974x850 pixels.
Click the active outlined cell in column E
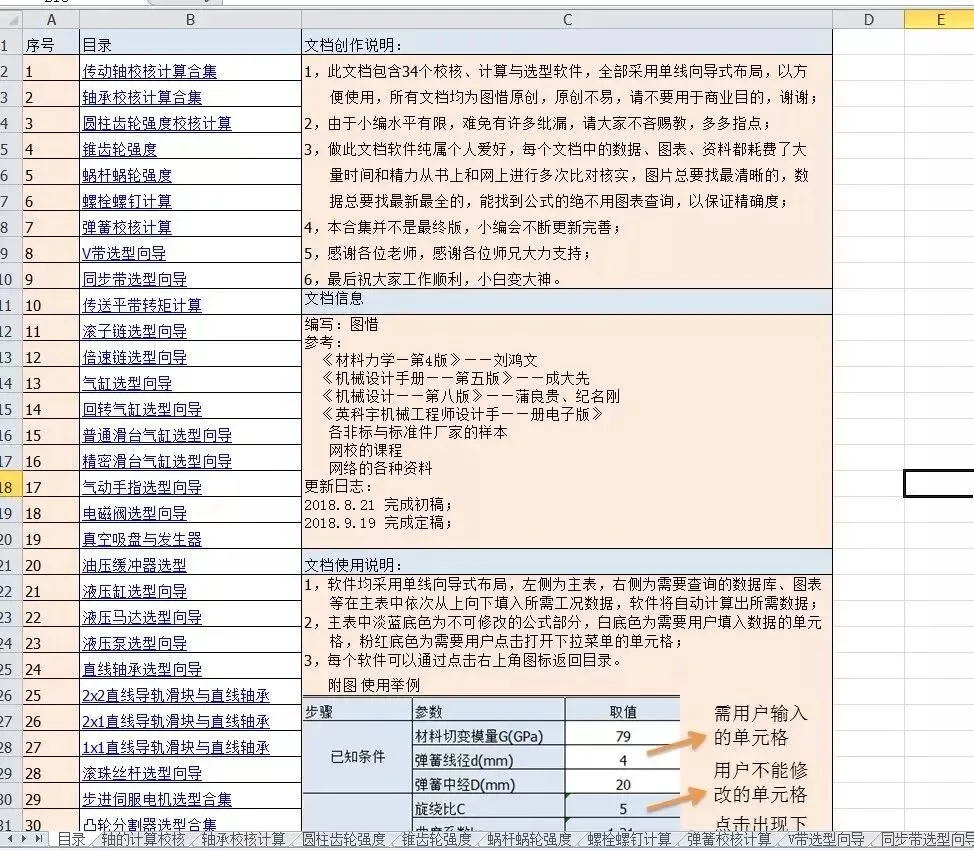point(939,483)
